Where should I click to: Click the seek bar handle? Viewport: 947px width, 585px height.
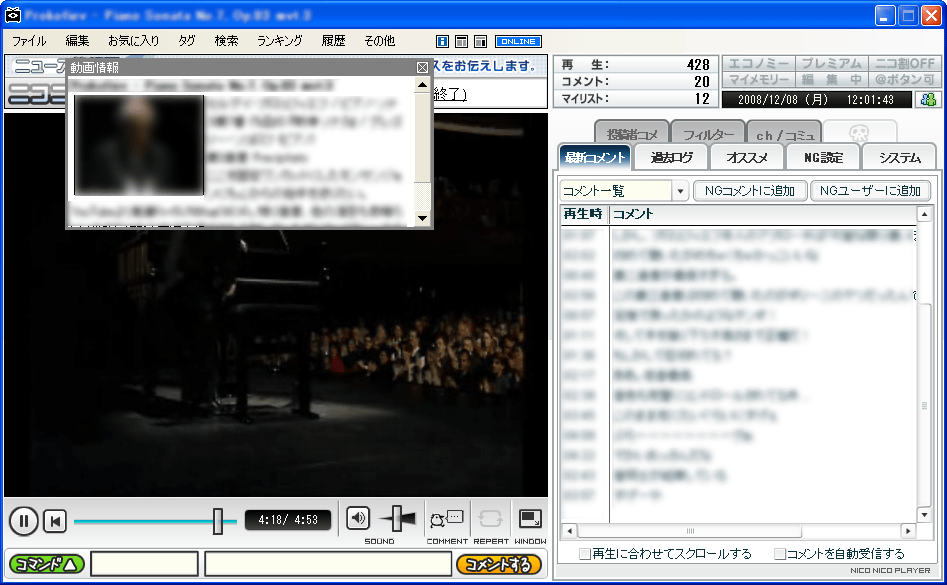218,521
